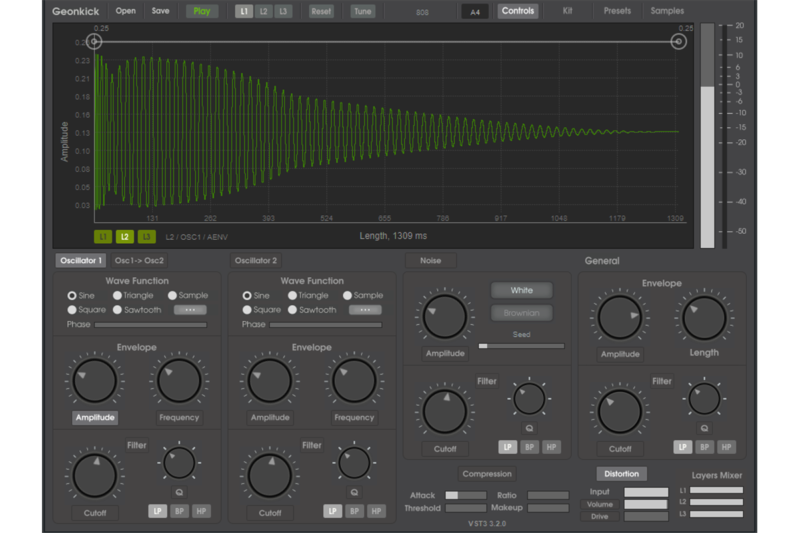Open the A4 note selector
Image resolution: width=800 pixels, height=533 pixels.
click(x=475, y=12)
